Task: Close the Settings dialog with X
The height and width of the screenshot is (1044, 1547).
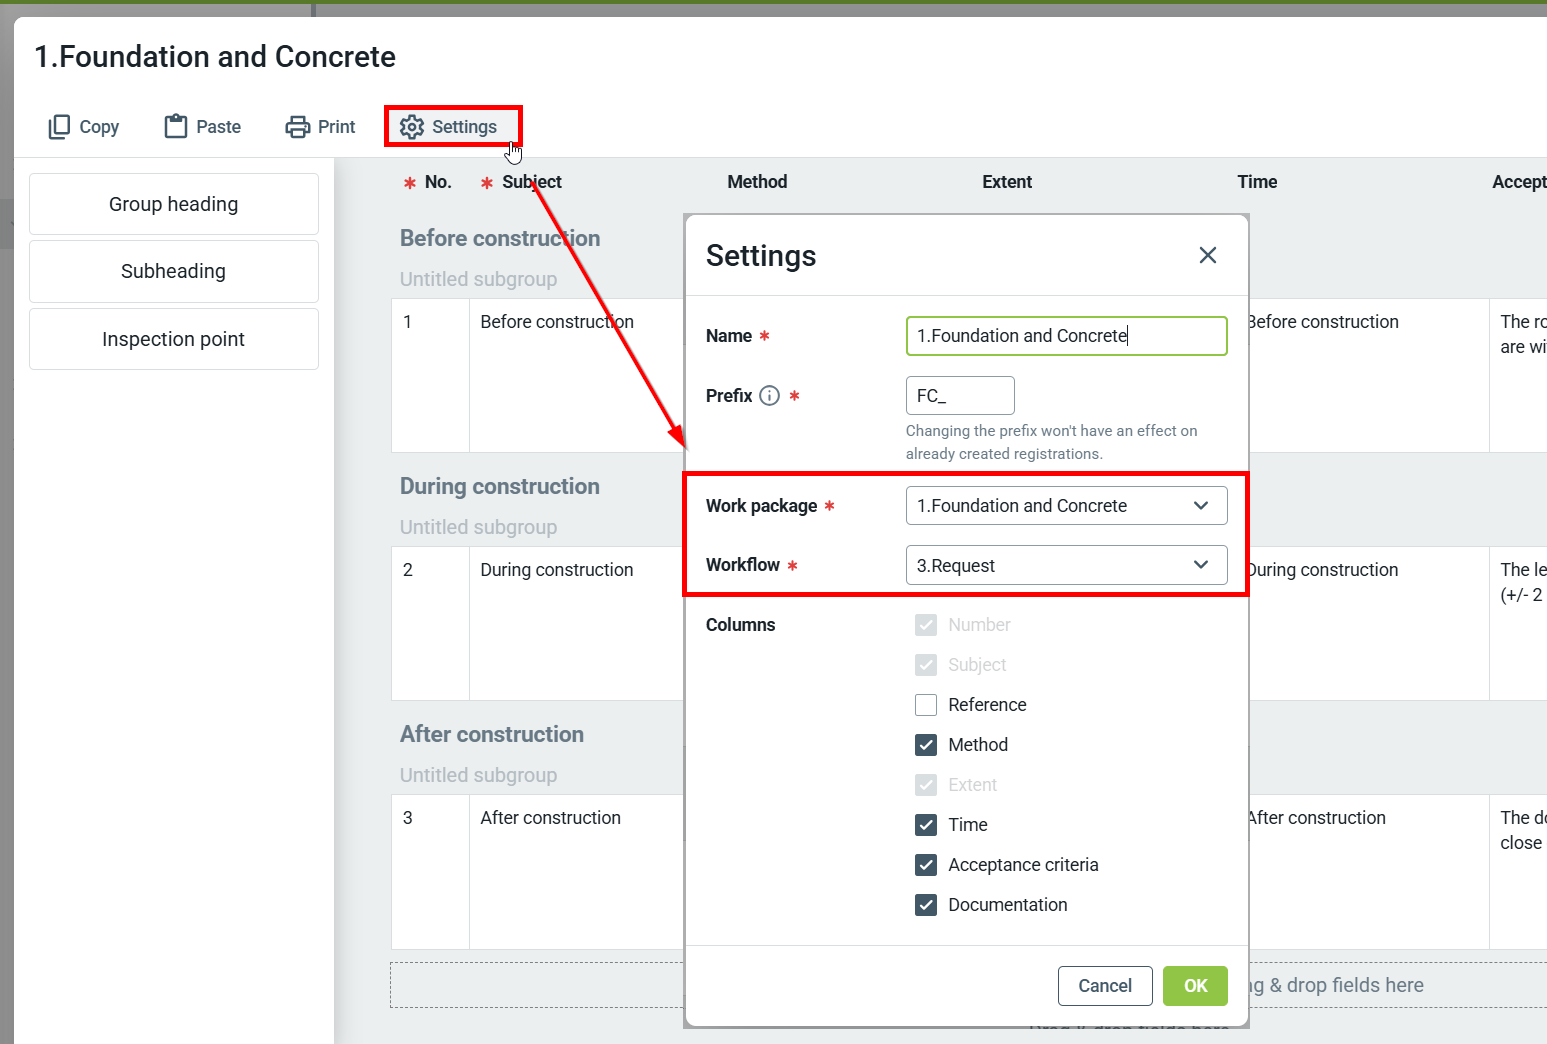Action: click(1207, 256)
